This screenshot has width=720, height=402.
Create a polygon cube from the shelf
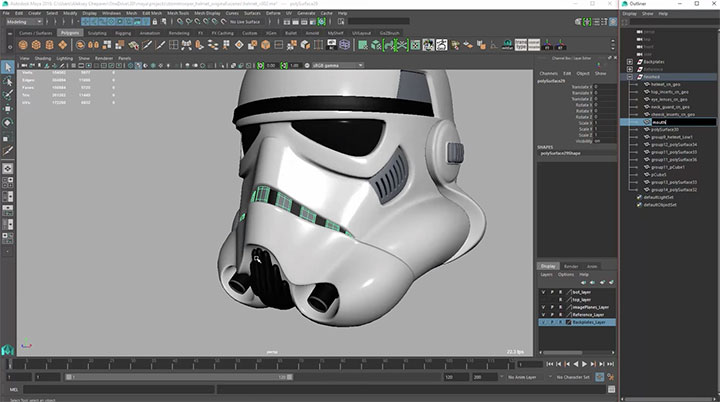point(36,45)
